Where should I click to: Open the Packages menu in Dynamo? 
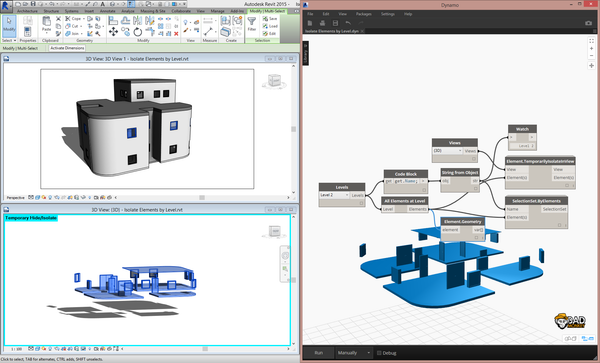tap(364, 14)
